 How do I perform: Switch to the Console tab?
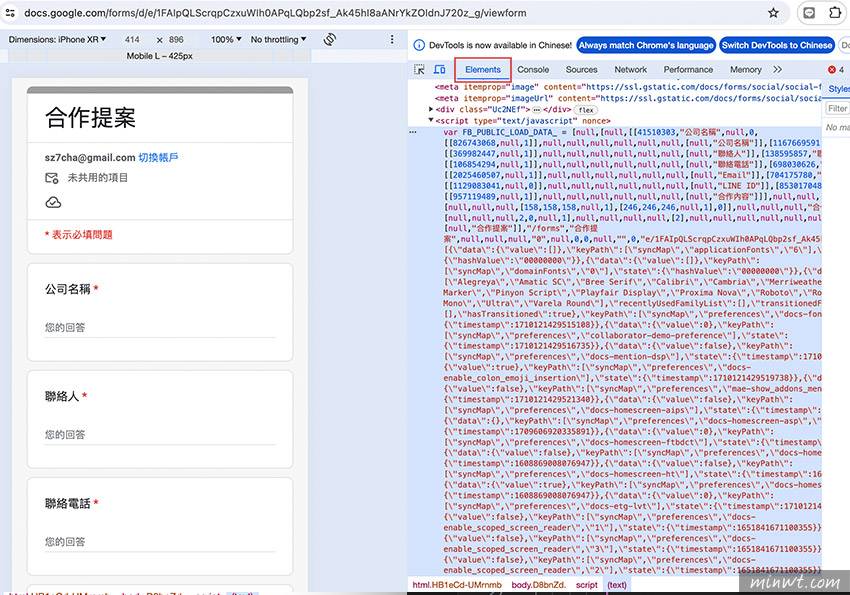click(x=533, y=69)
